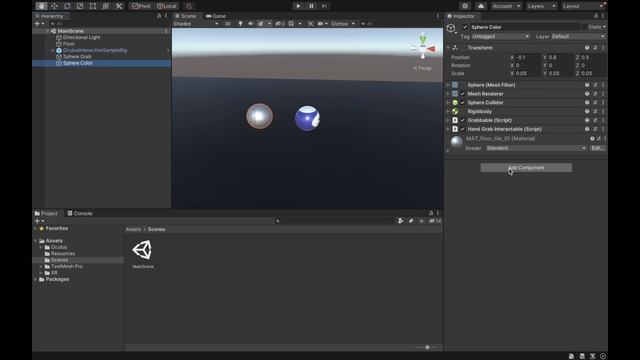Image resolution: width=640 pixels, height=360 pixels.
Task: Click the scene orientation gizmo
Action: 423,48
